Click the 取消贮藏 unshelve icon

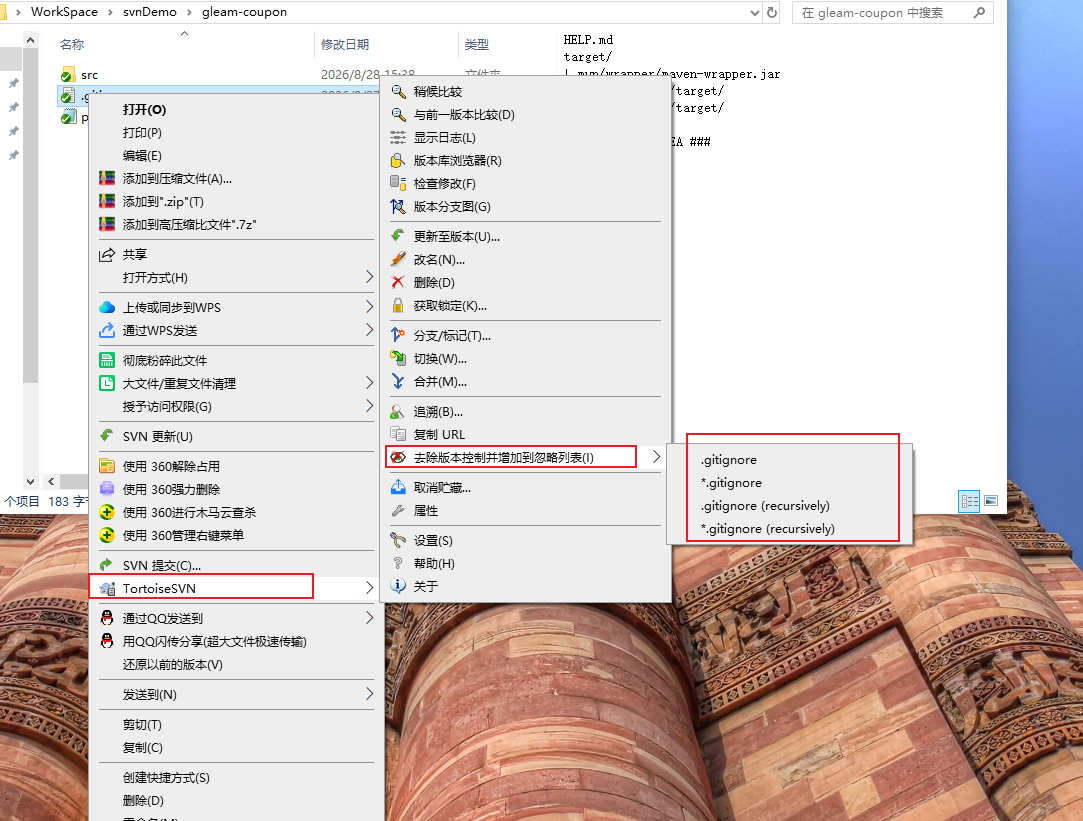coord(399,487)
